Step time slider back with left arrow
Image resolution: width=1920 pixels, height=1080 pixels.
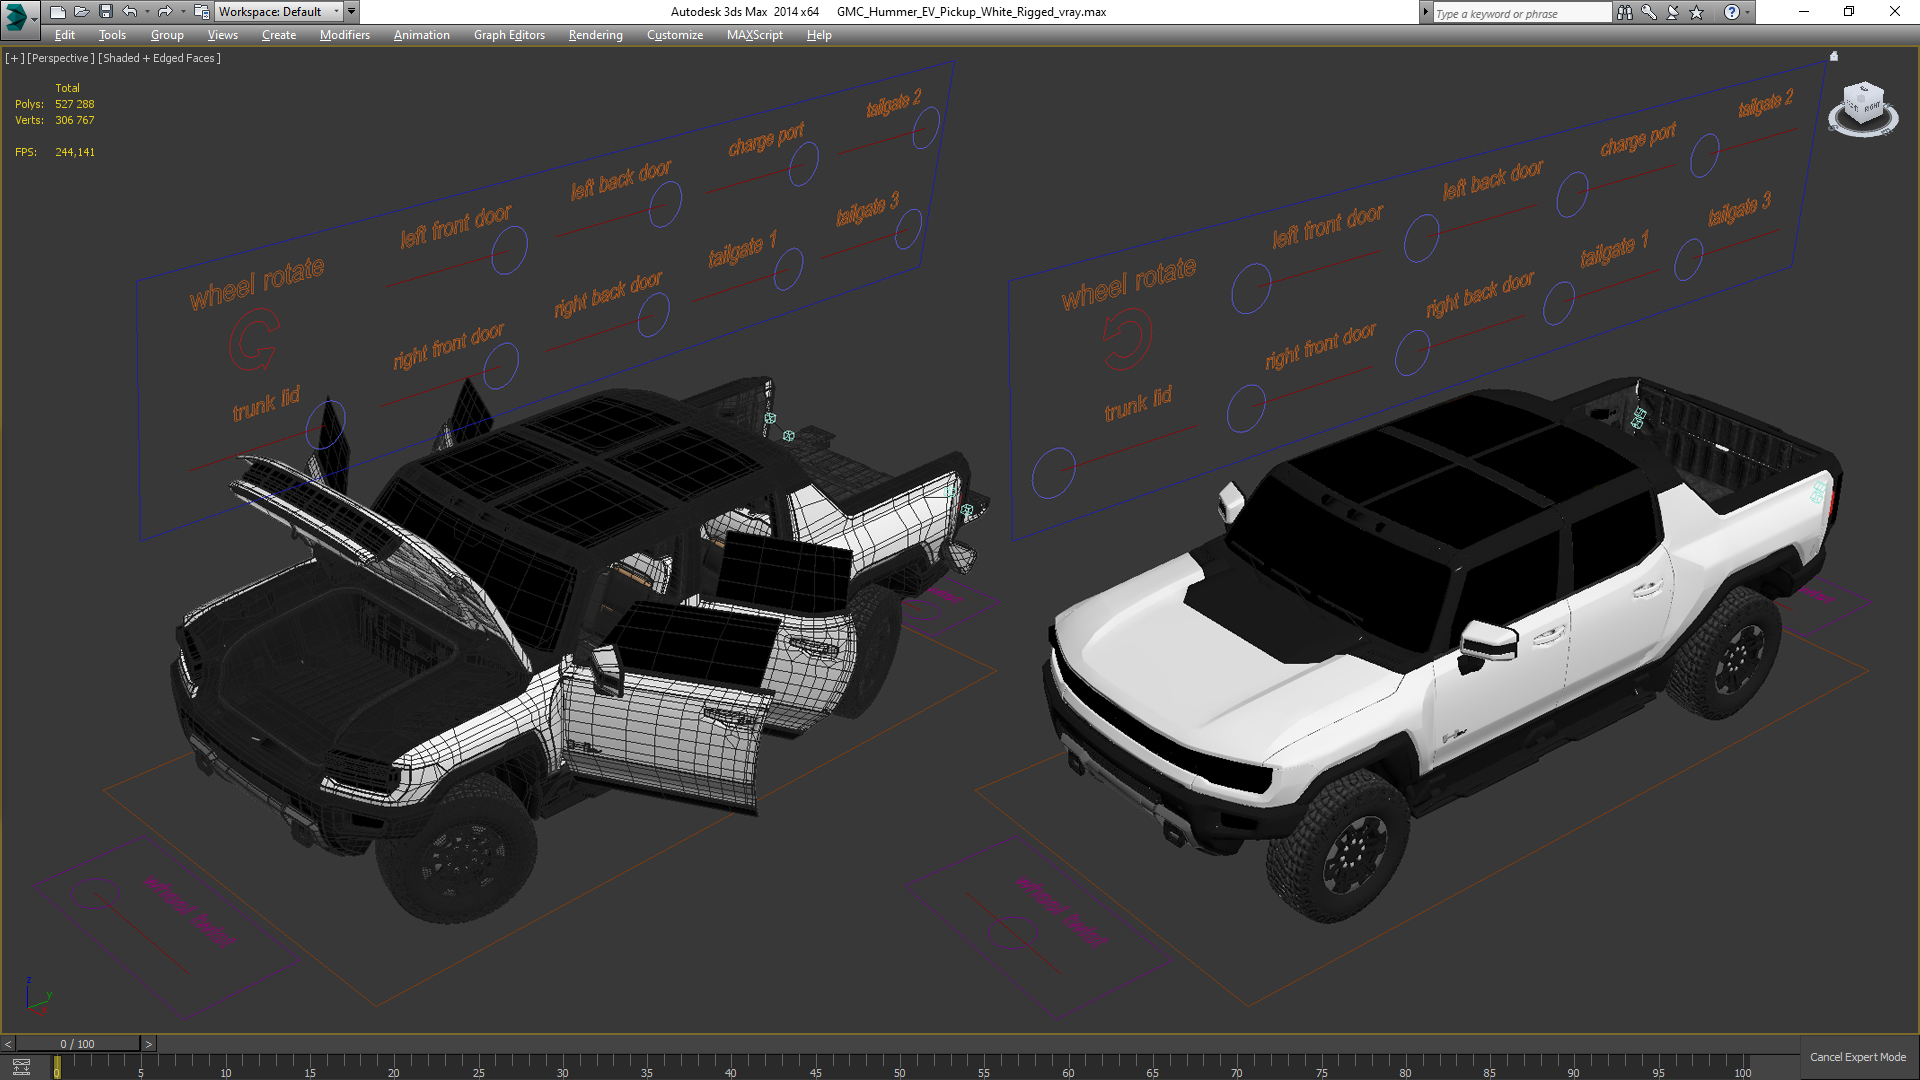(8, 1044)
